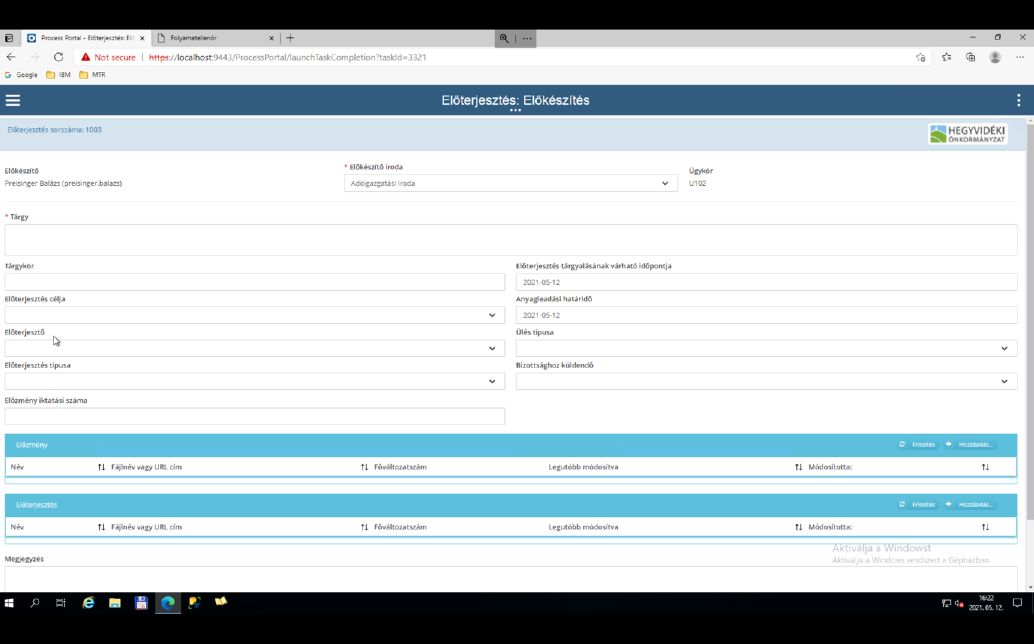Screen dimensions: 1034x644
Task: Open the hamburger navigation menu
Action: [13, 99]
